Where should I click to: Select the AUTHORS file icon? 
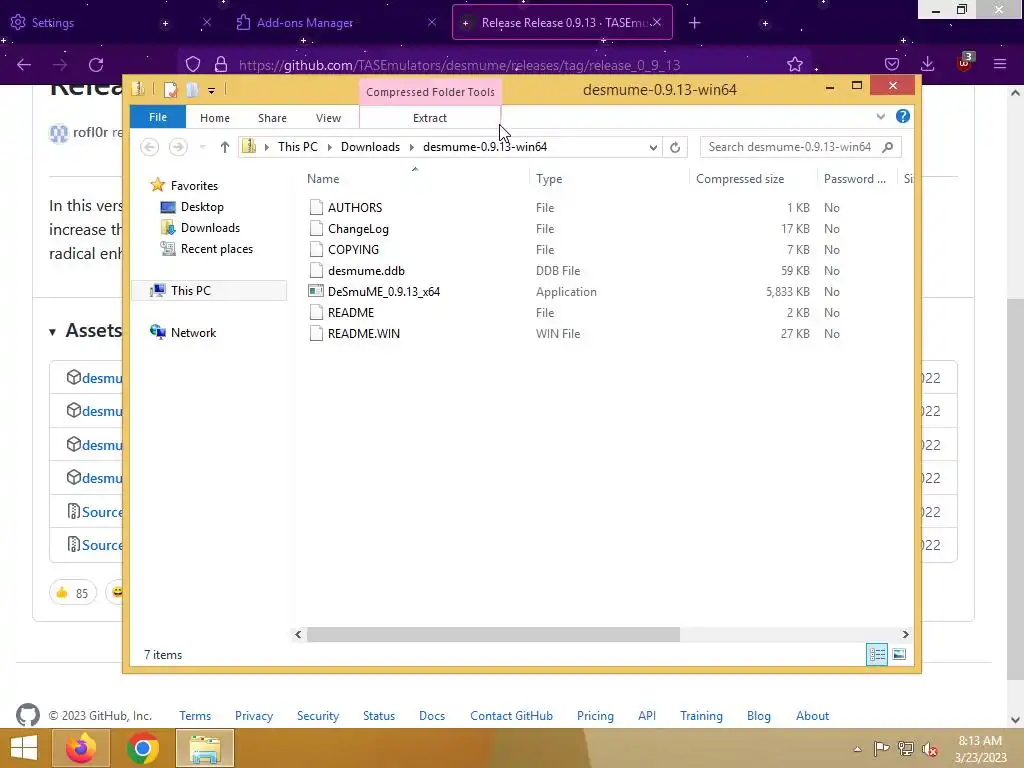tap(316, 207)
